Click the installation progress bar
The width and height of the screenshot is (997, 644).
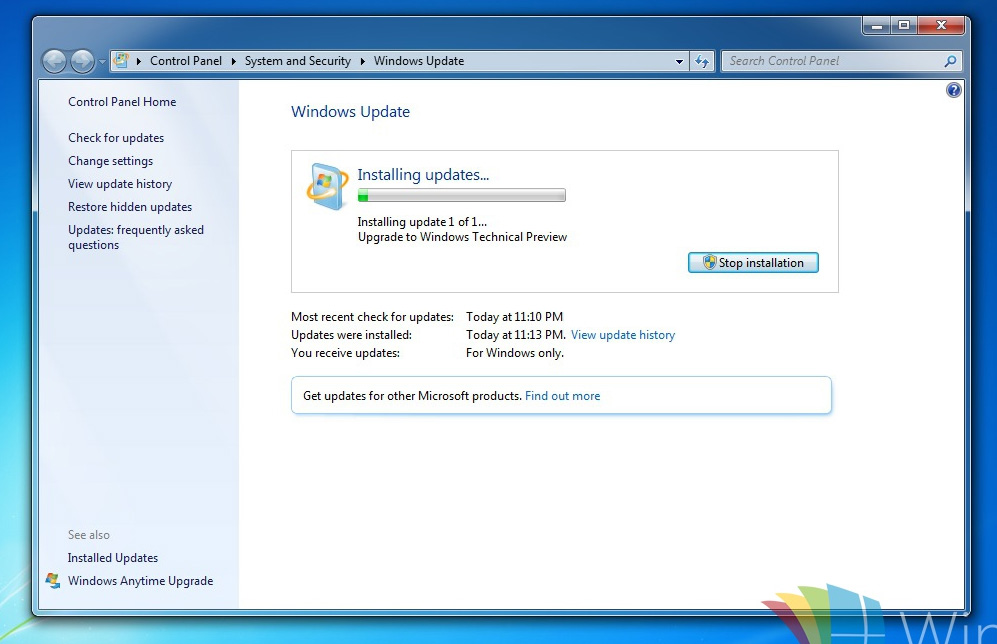click(x=462, y=196)
